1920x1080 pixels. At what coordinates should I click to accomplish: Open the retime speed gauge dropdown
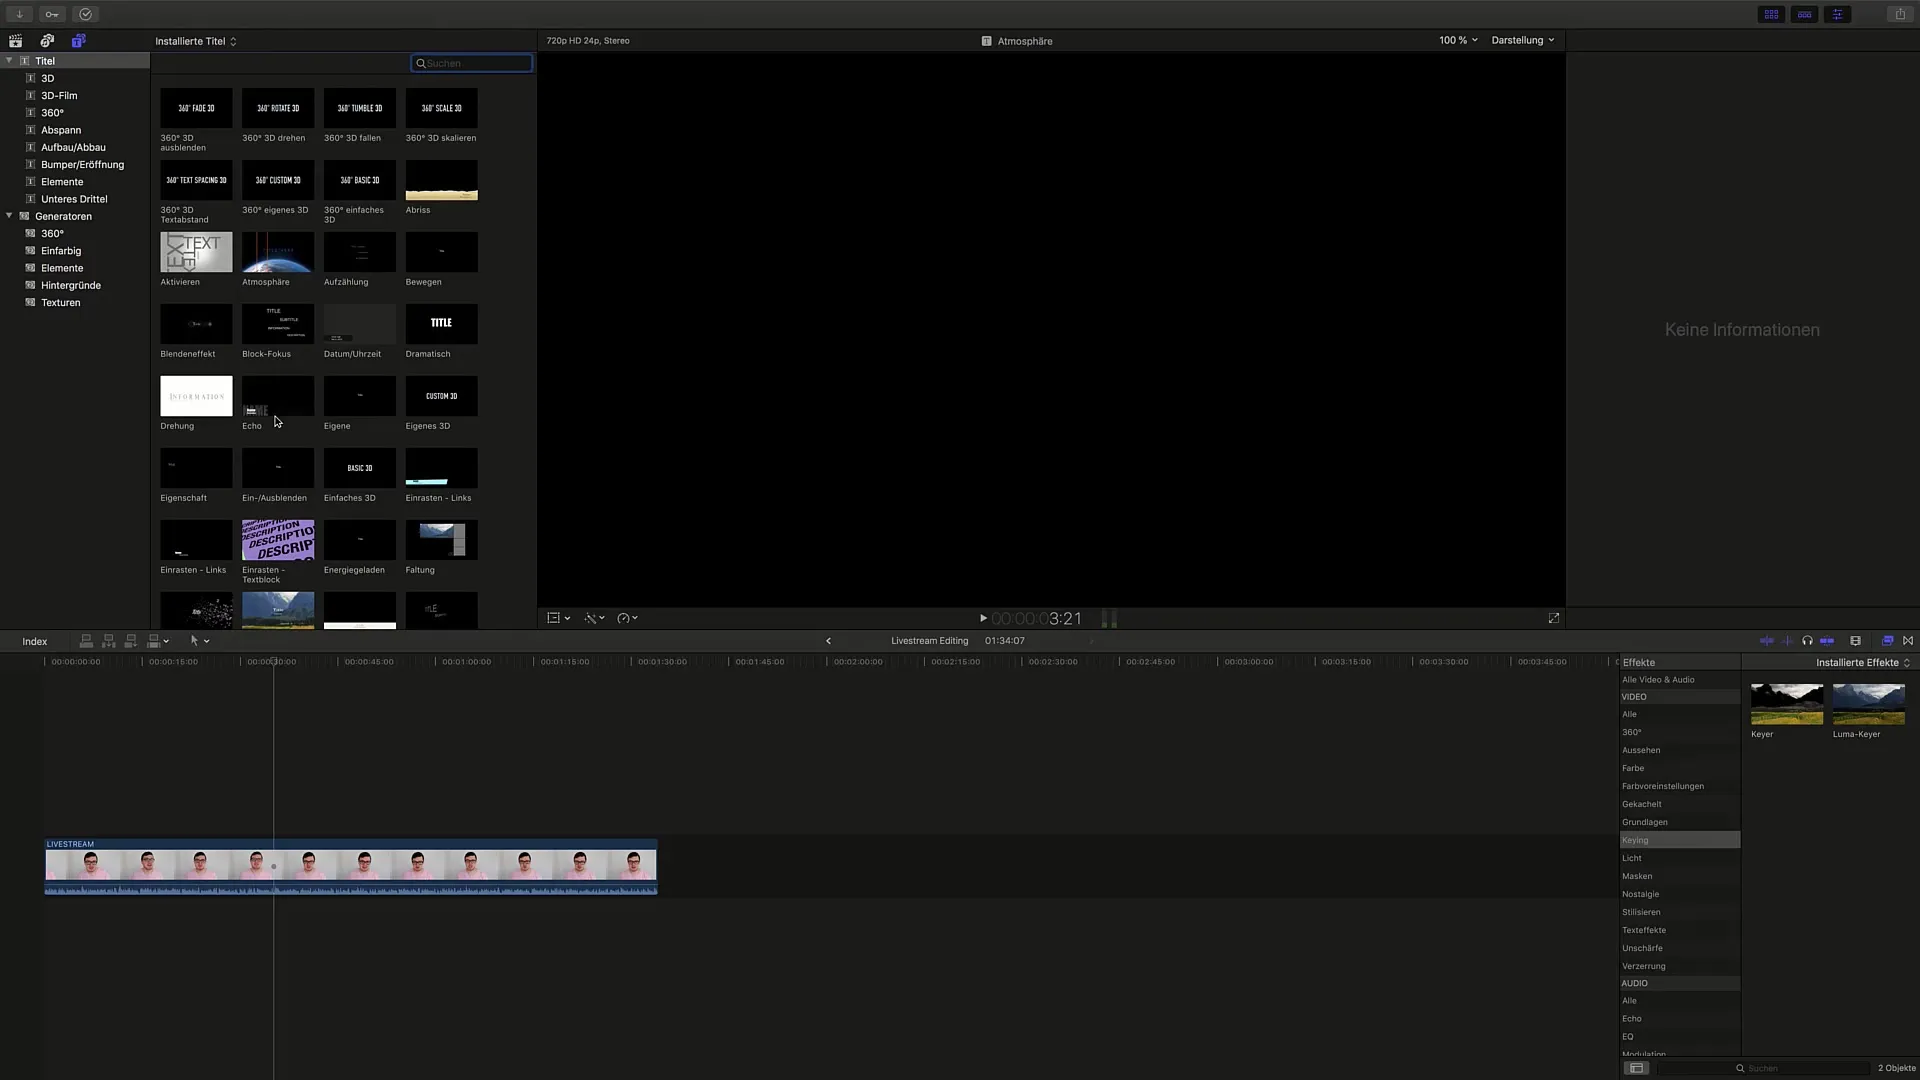click(627, 619)
